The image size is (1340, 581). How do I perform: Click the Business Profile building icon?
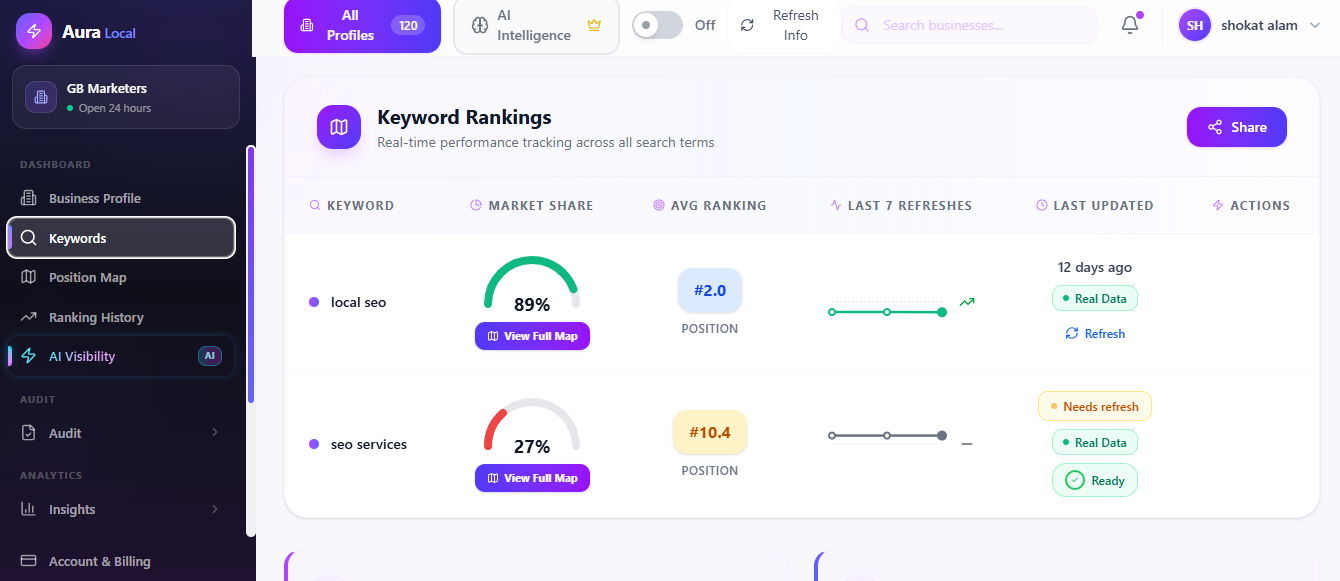pos(29,198)
